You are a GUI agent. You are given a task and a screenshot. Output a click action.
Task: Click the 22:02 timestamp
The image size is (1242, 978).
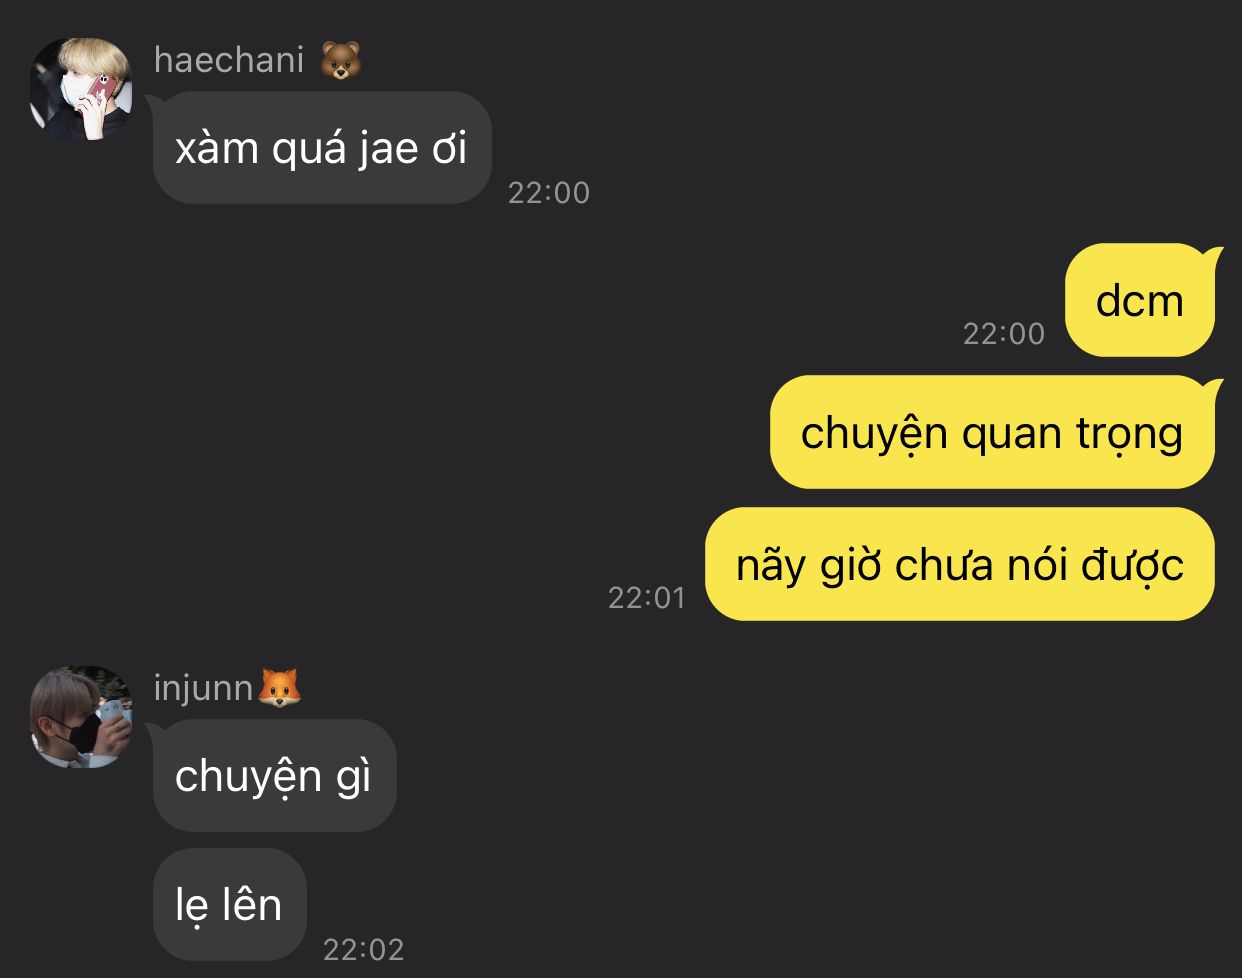click(x=364, y=949)
